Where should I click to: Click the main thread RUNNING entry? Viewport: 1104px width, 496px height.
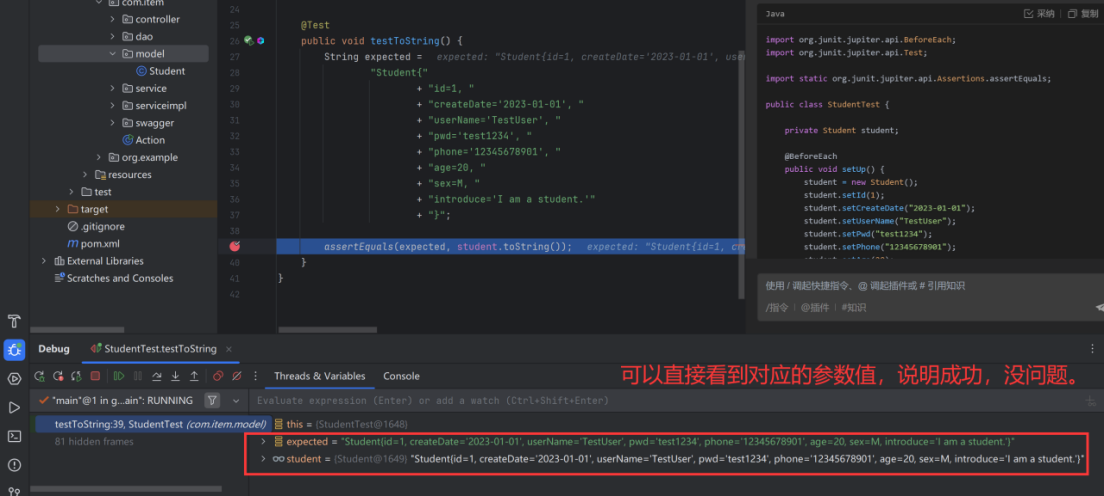tap(117, 400)
